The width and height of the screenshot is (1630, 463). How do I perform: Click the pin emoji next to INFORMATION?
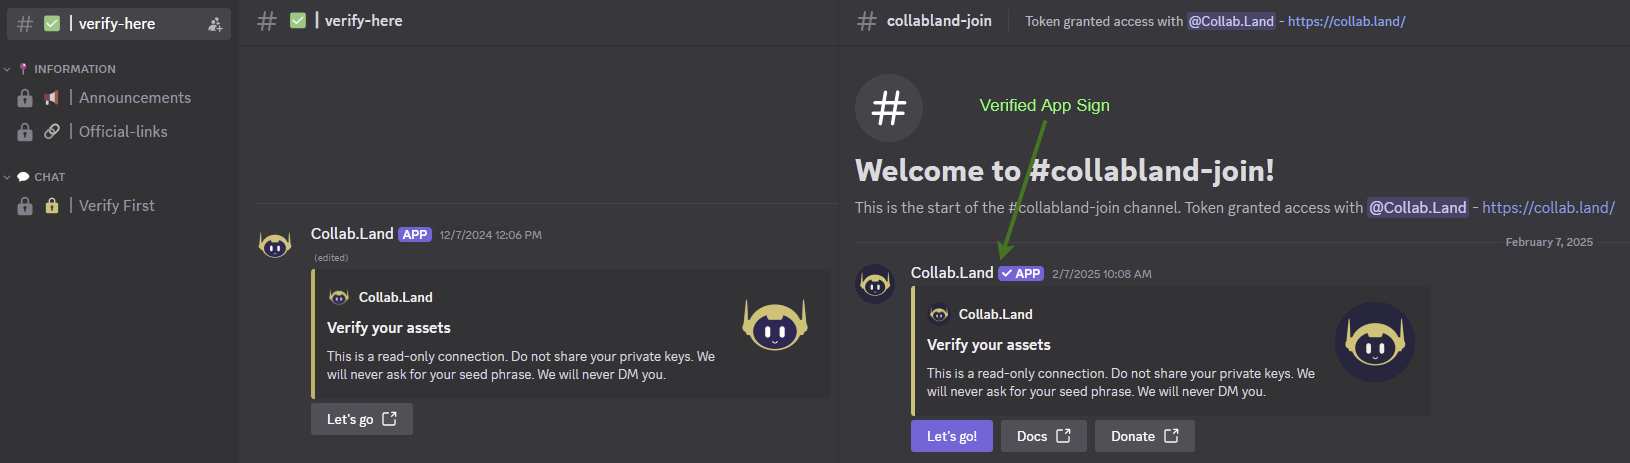coord(23,69)
